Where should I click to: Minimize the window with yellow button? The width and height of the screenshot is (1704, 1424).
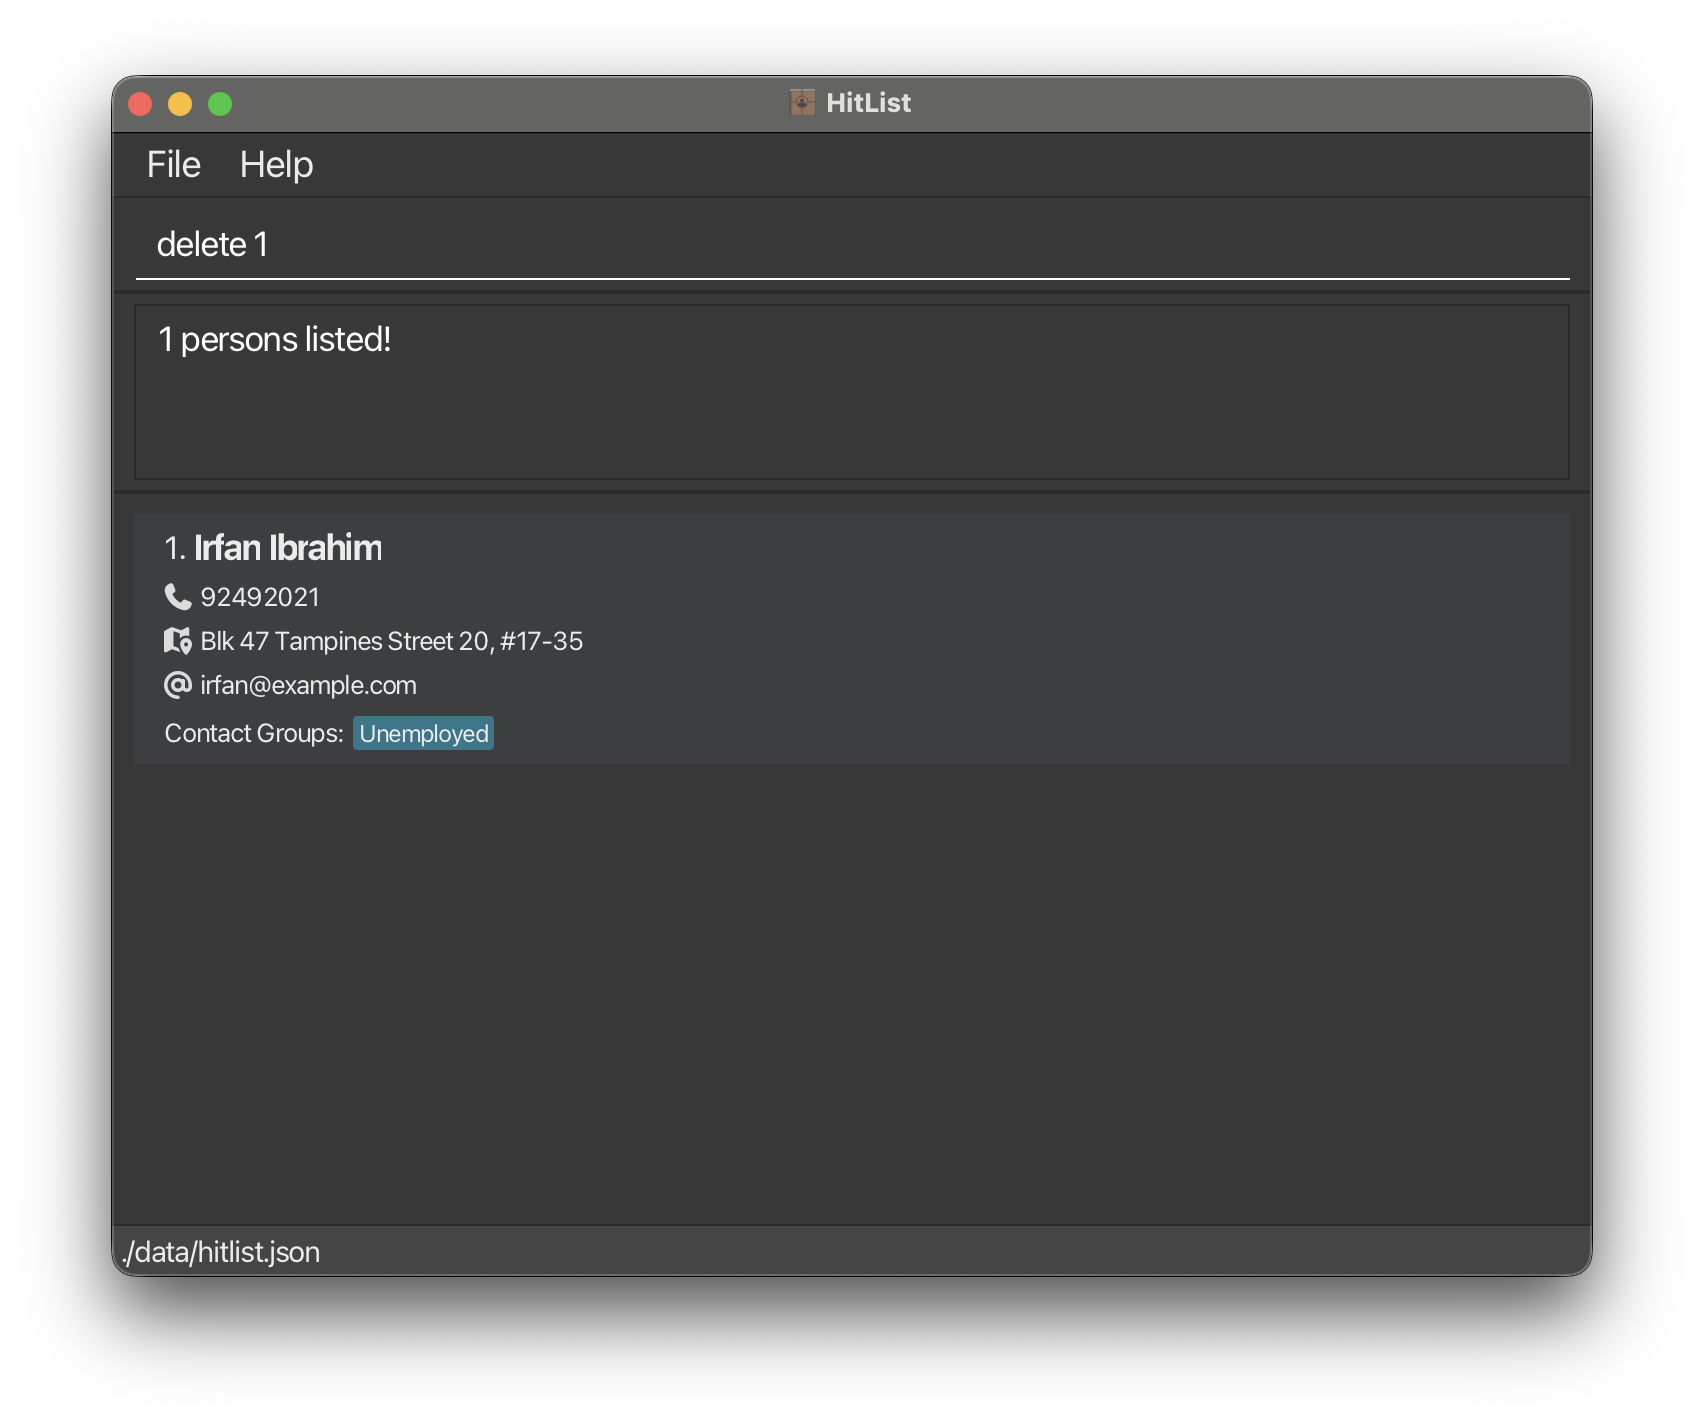180,104
